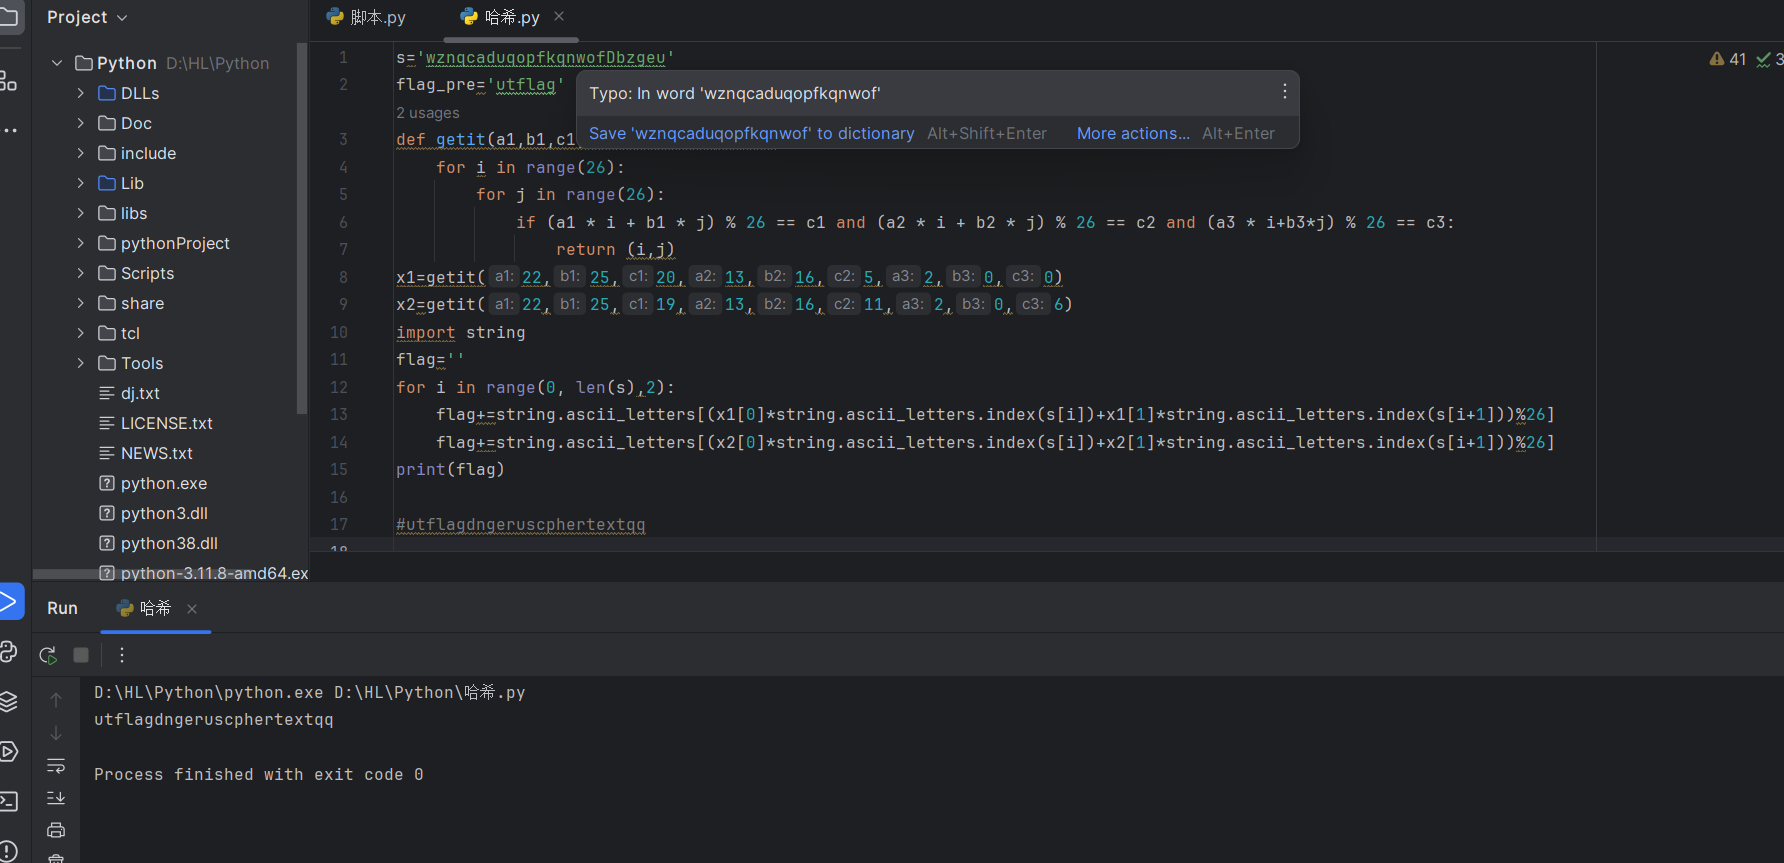Click the string value on line 1

pyautogui.click(x=545, y=57)
